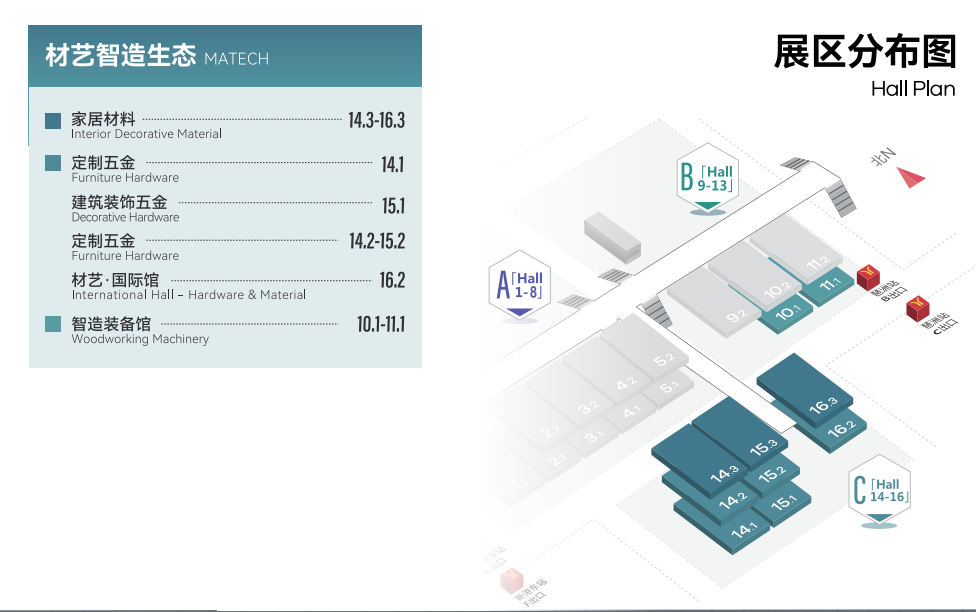Click square bullet beside Interior Decorative Material

pos(53,122)
